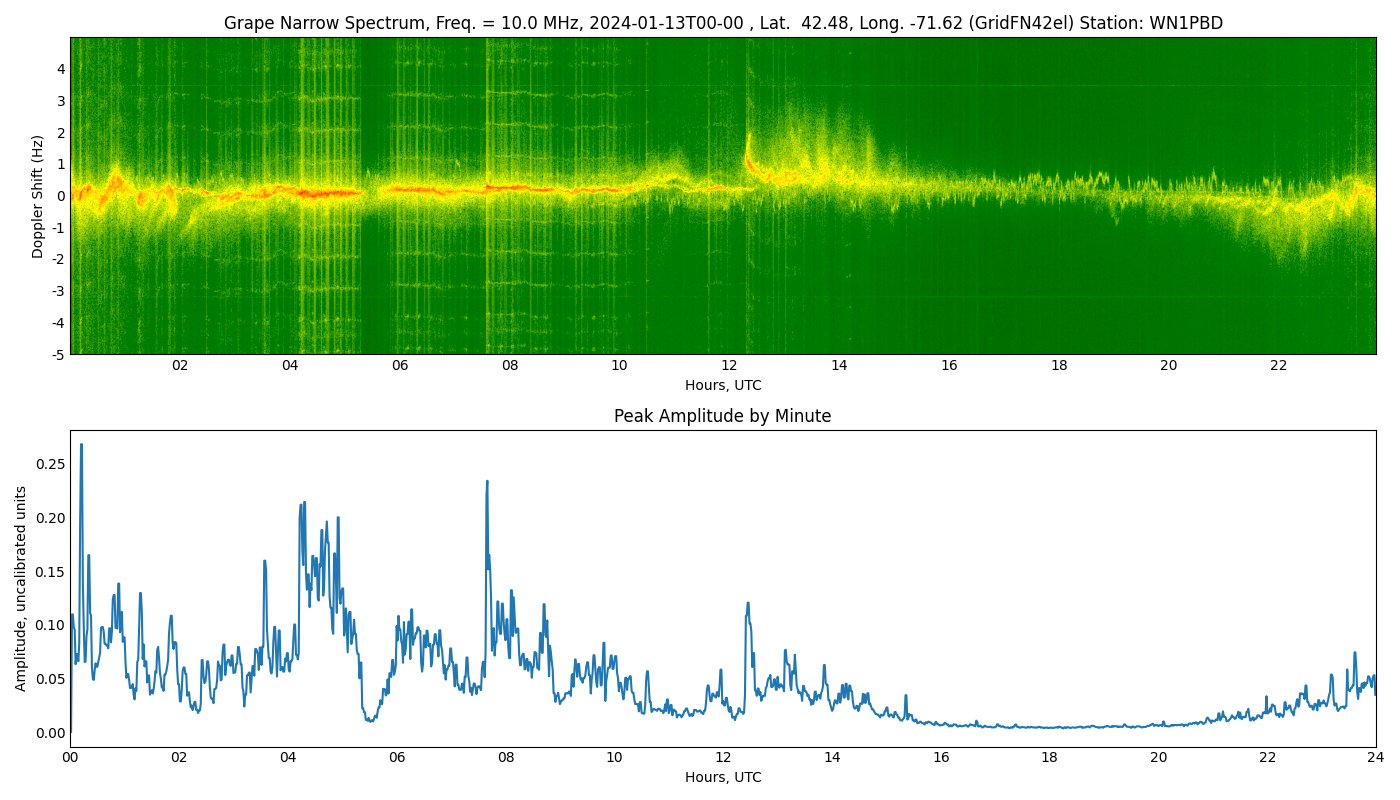1400x800 pixels.
Task: Select the tallest amplitude peak just after hour 00
Action: click(x=81, y=446)
